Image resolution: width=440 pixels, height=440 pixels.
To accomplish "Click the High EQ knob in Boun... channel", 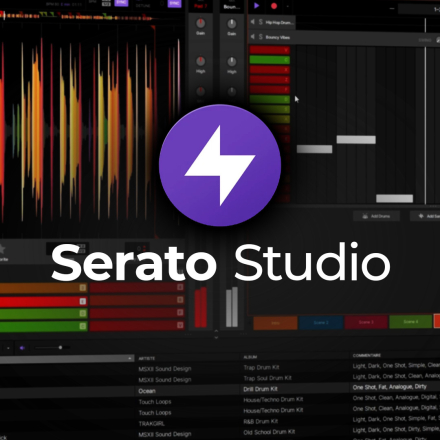I will coord(232,61).
